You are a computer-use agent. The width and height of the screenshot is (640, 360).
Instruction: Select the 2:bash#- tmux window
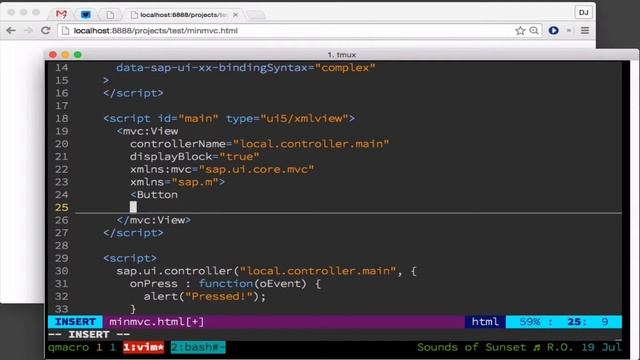[x=198, y=347]
